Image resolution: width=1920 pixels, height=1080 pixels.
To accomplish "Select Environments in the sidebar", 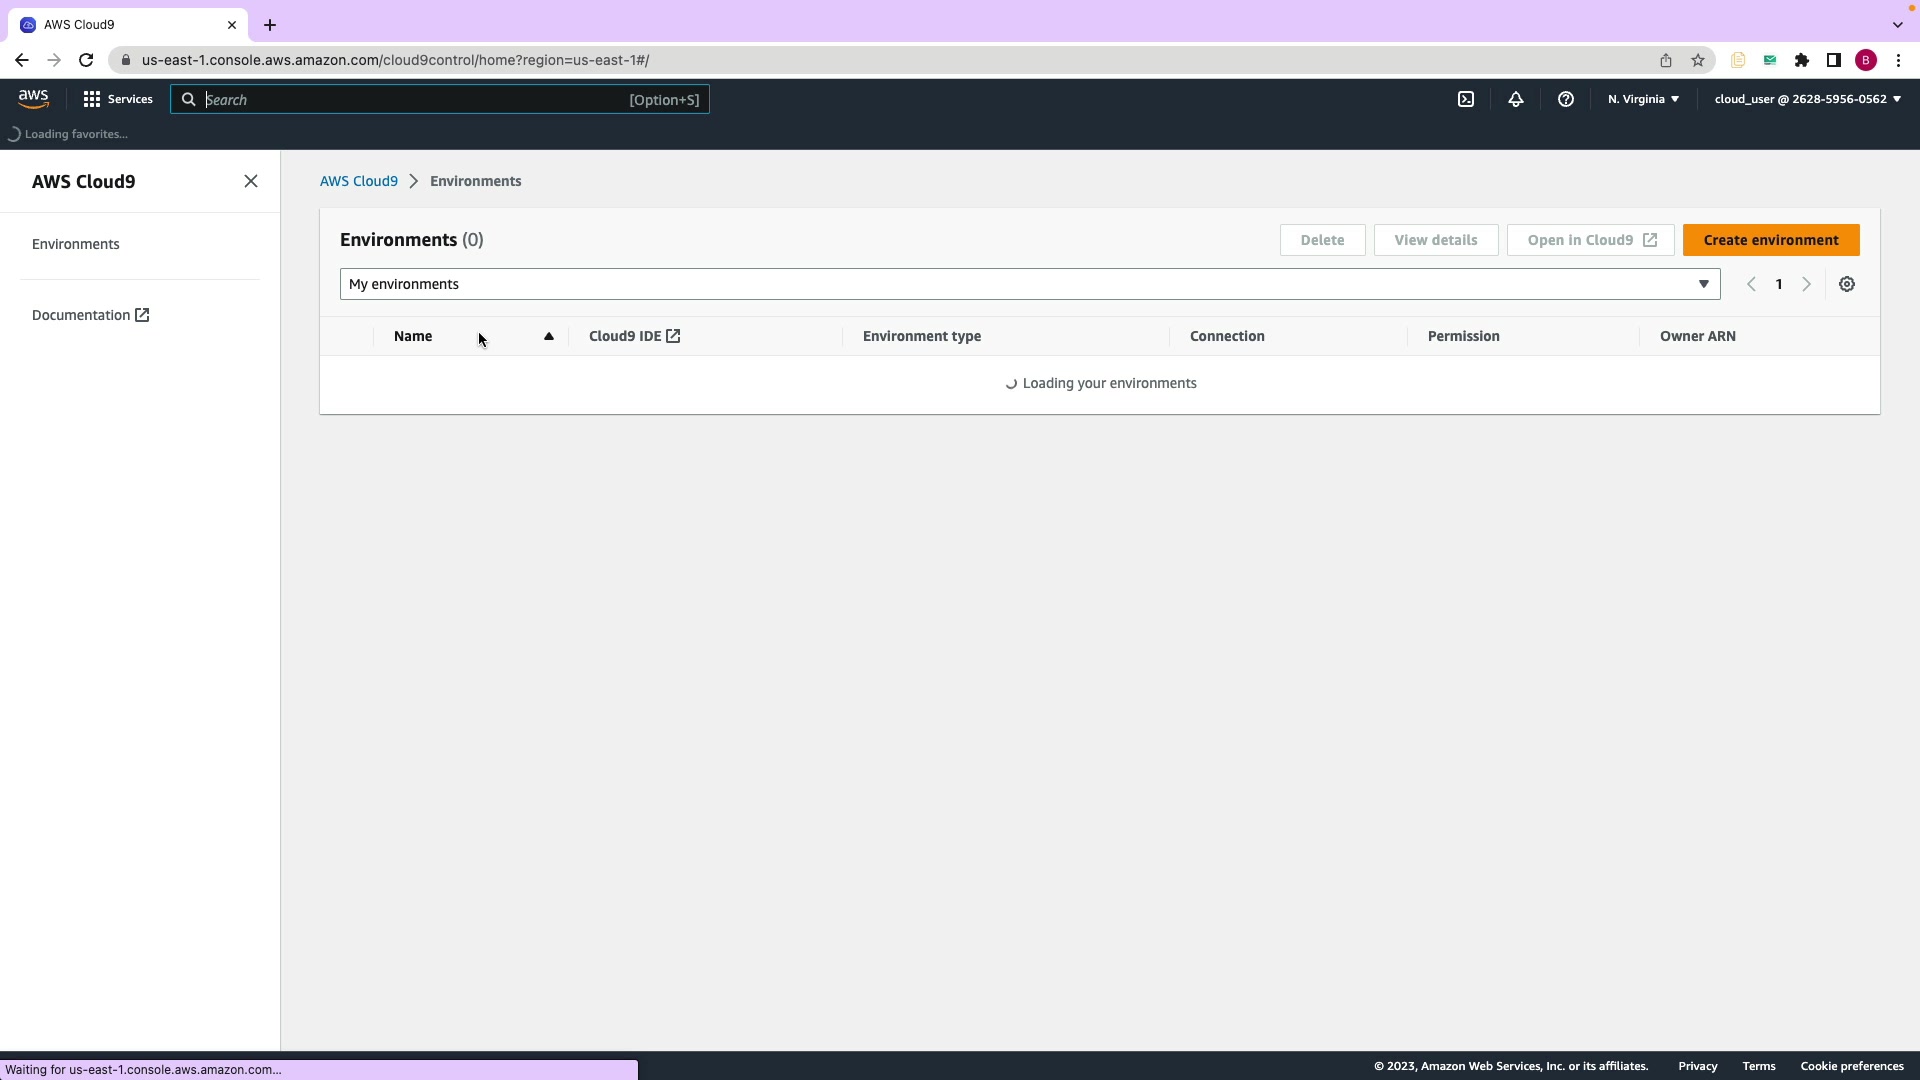I will point(76,244).
